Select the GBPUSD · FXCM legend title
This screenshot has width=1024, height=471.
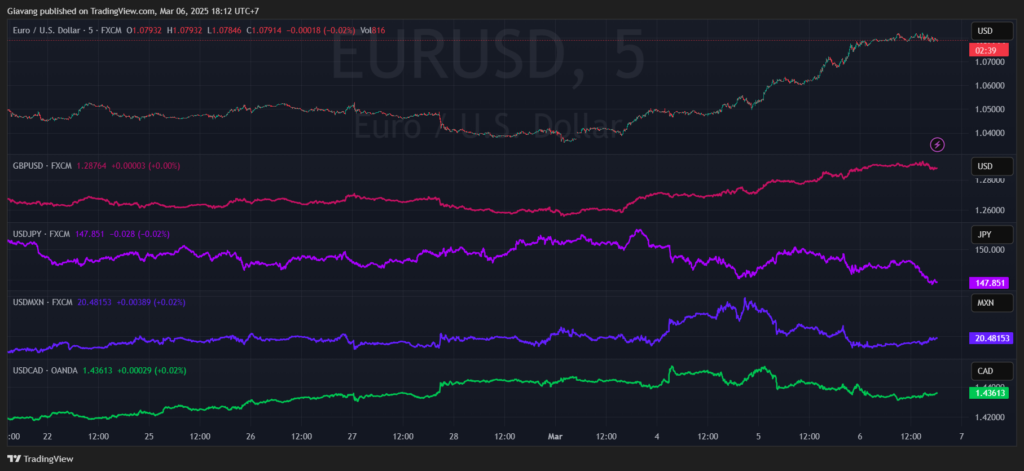pyautogui.click(x=42, y=165)
